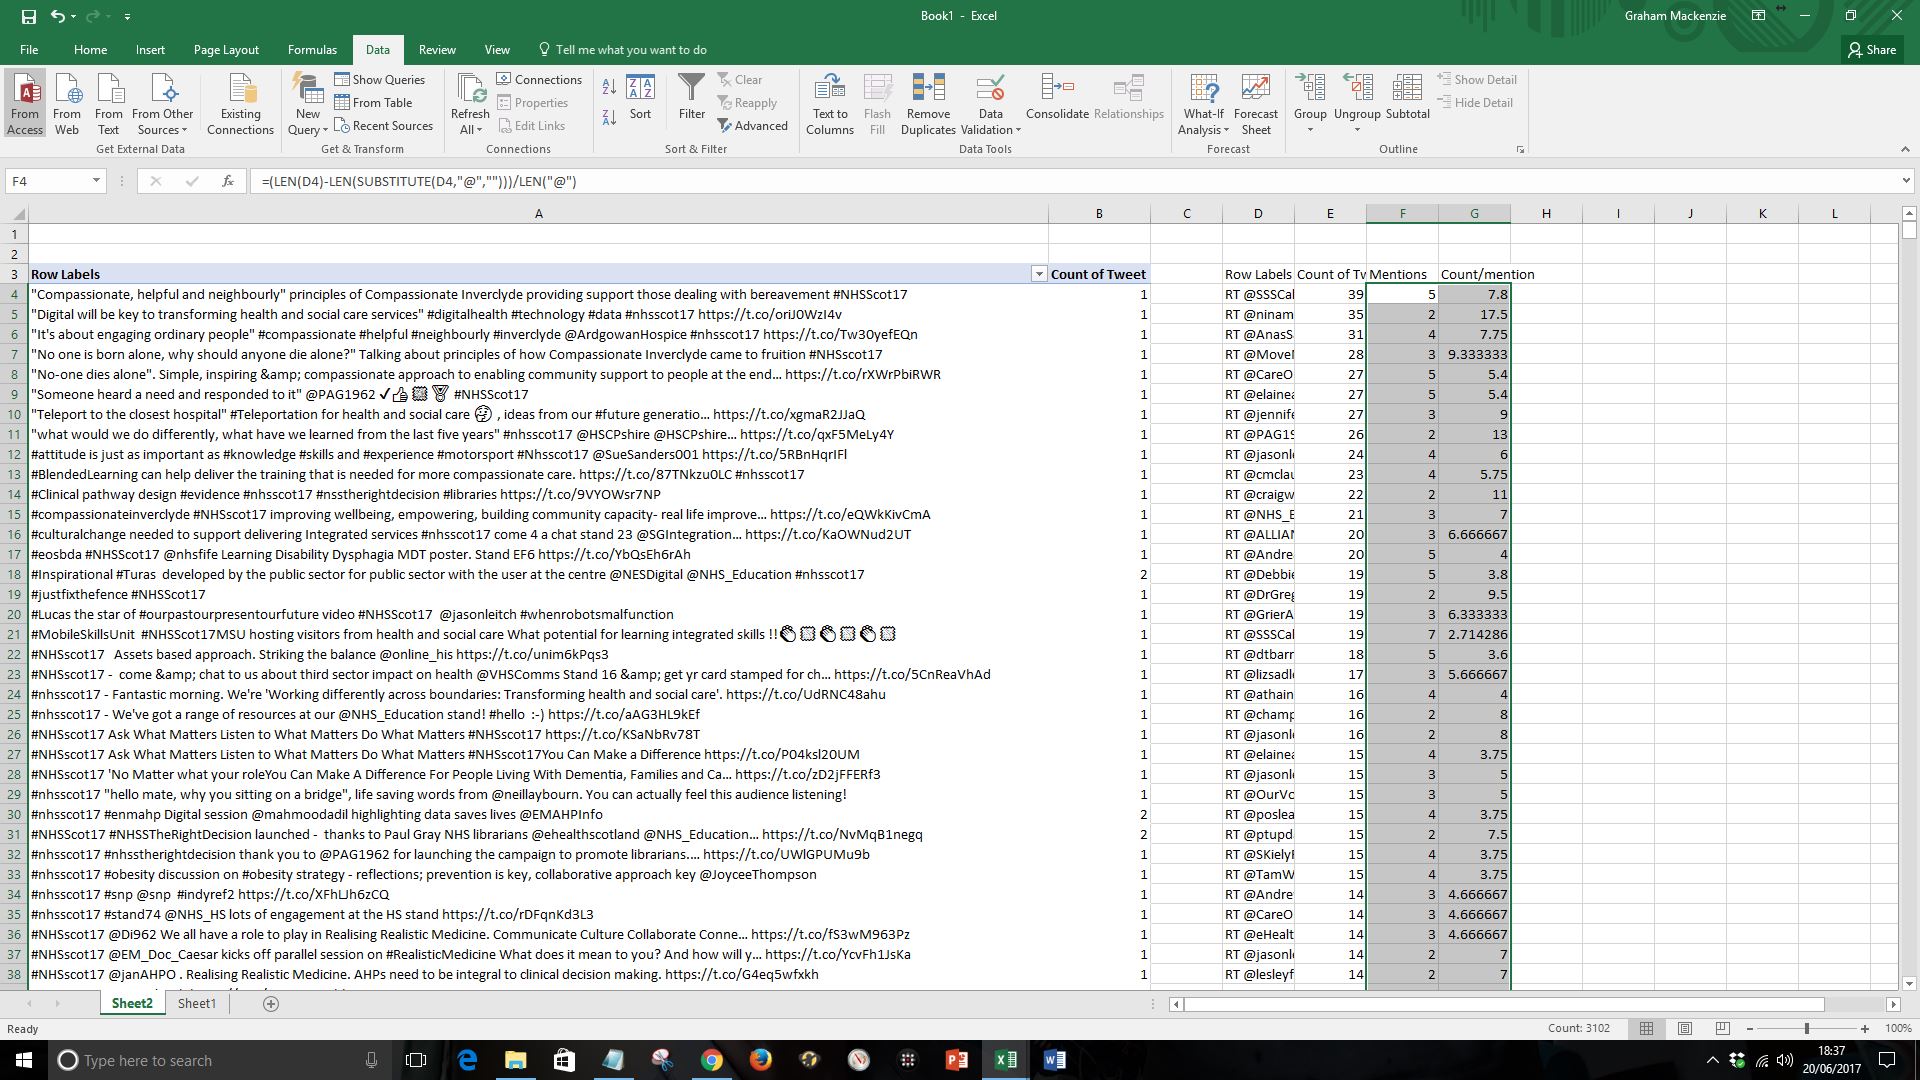This screenshot has width=1920, height=1080.
Task: Sort A to Z ascending
Action: click(x=609, y=88)
